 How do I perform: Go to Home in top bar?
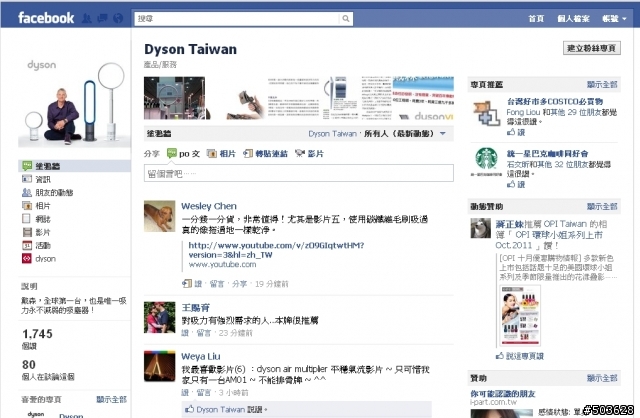tap(536, 18)
